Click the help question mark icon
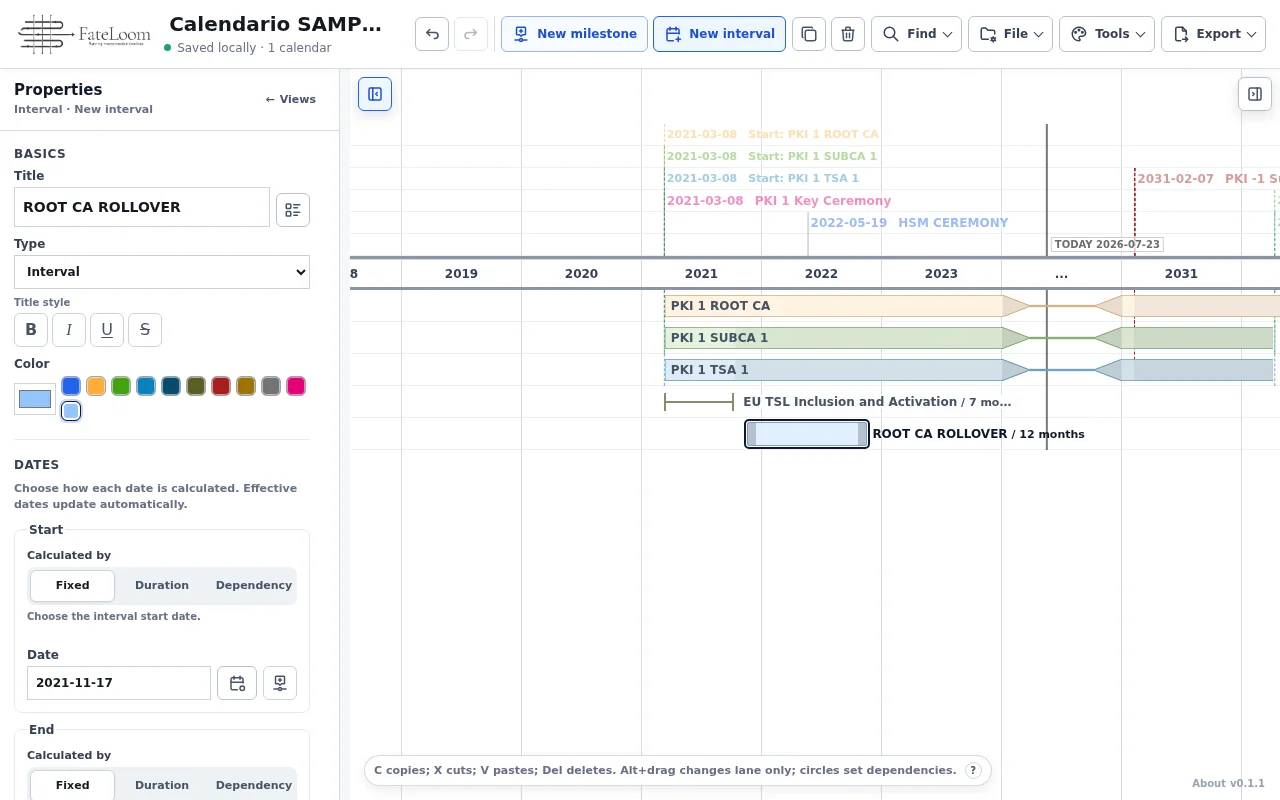The width and height of the screenshot is (1280, 800). point(973,771)
